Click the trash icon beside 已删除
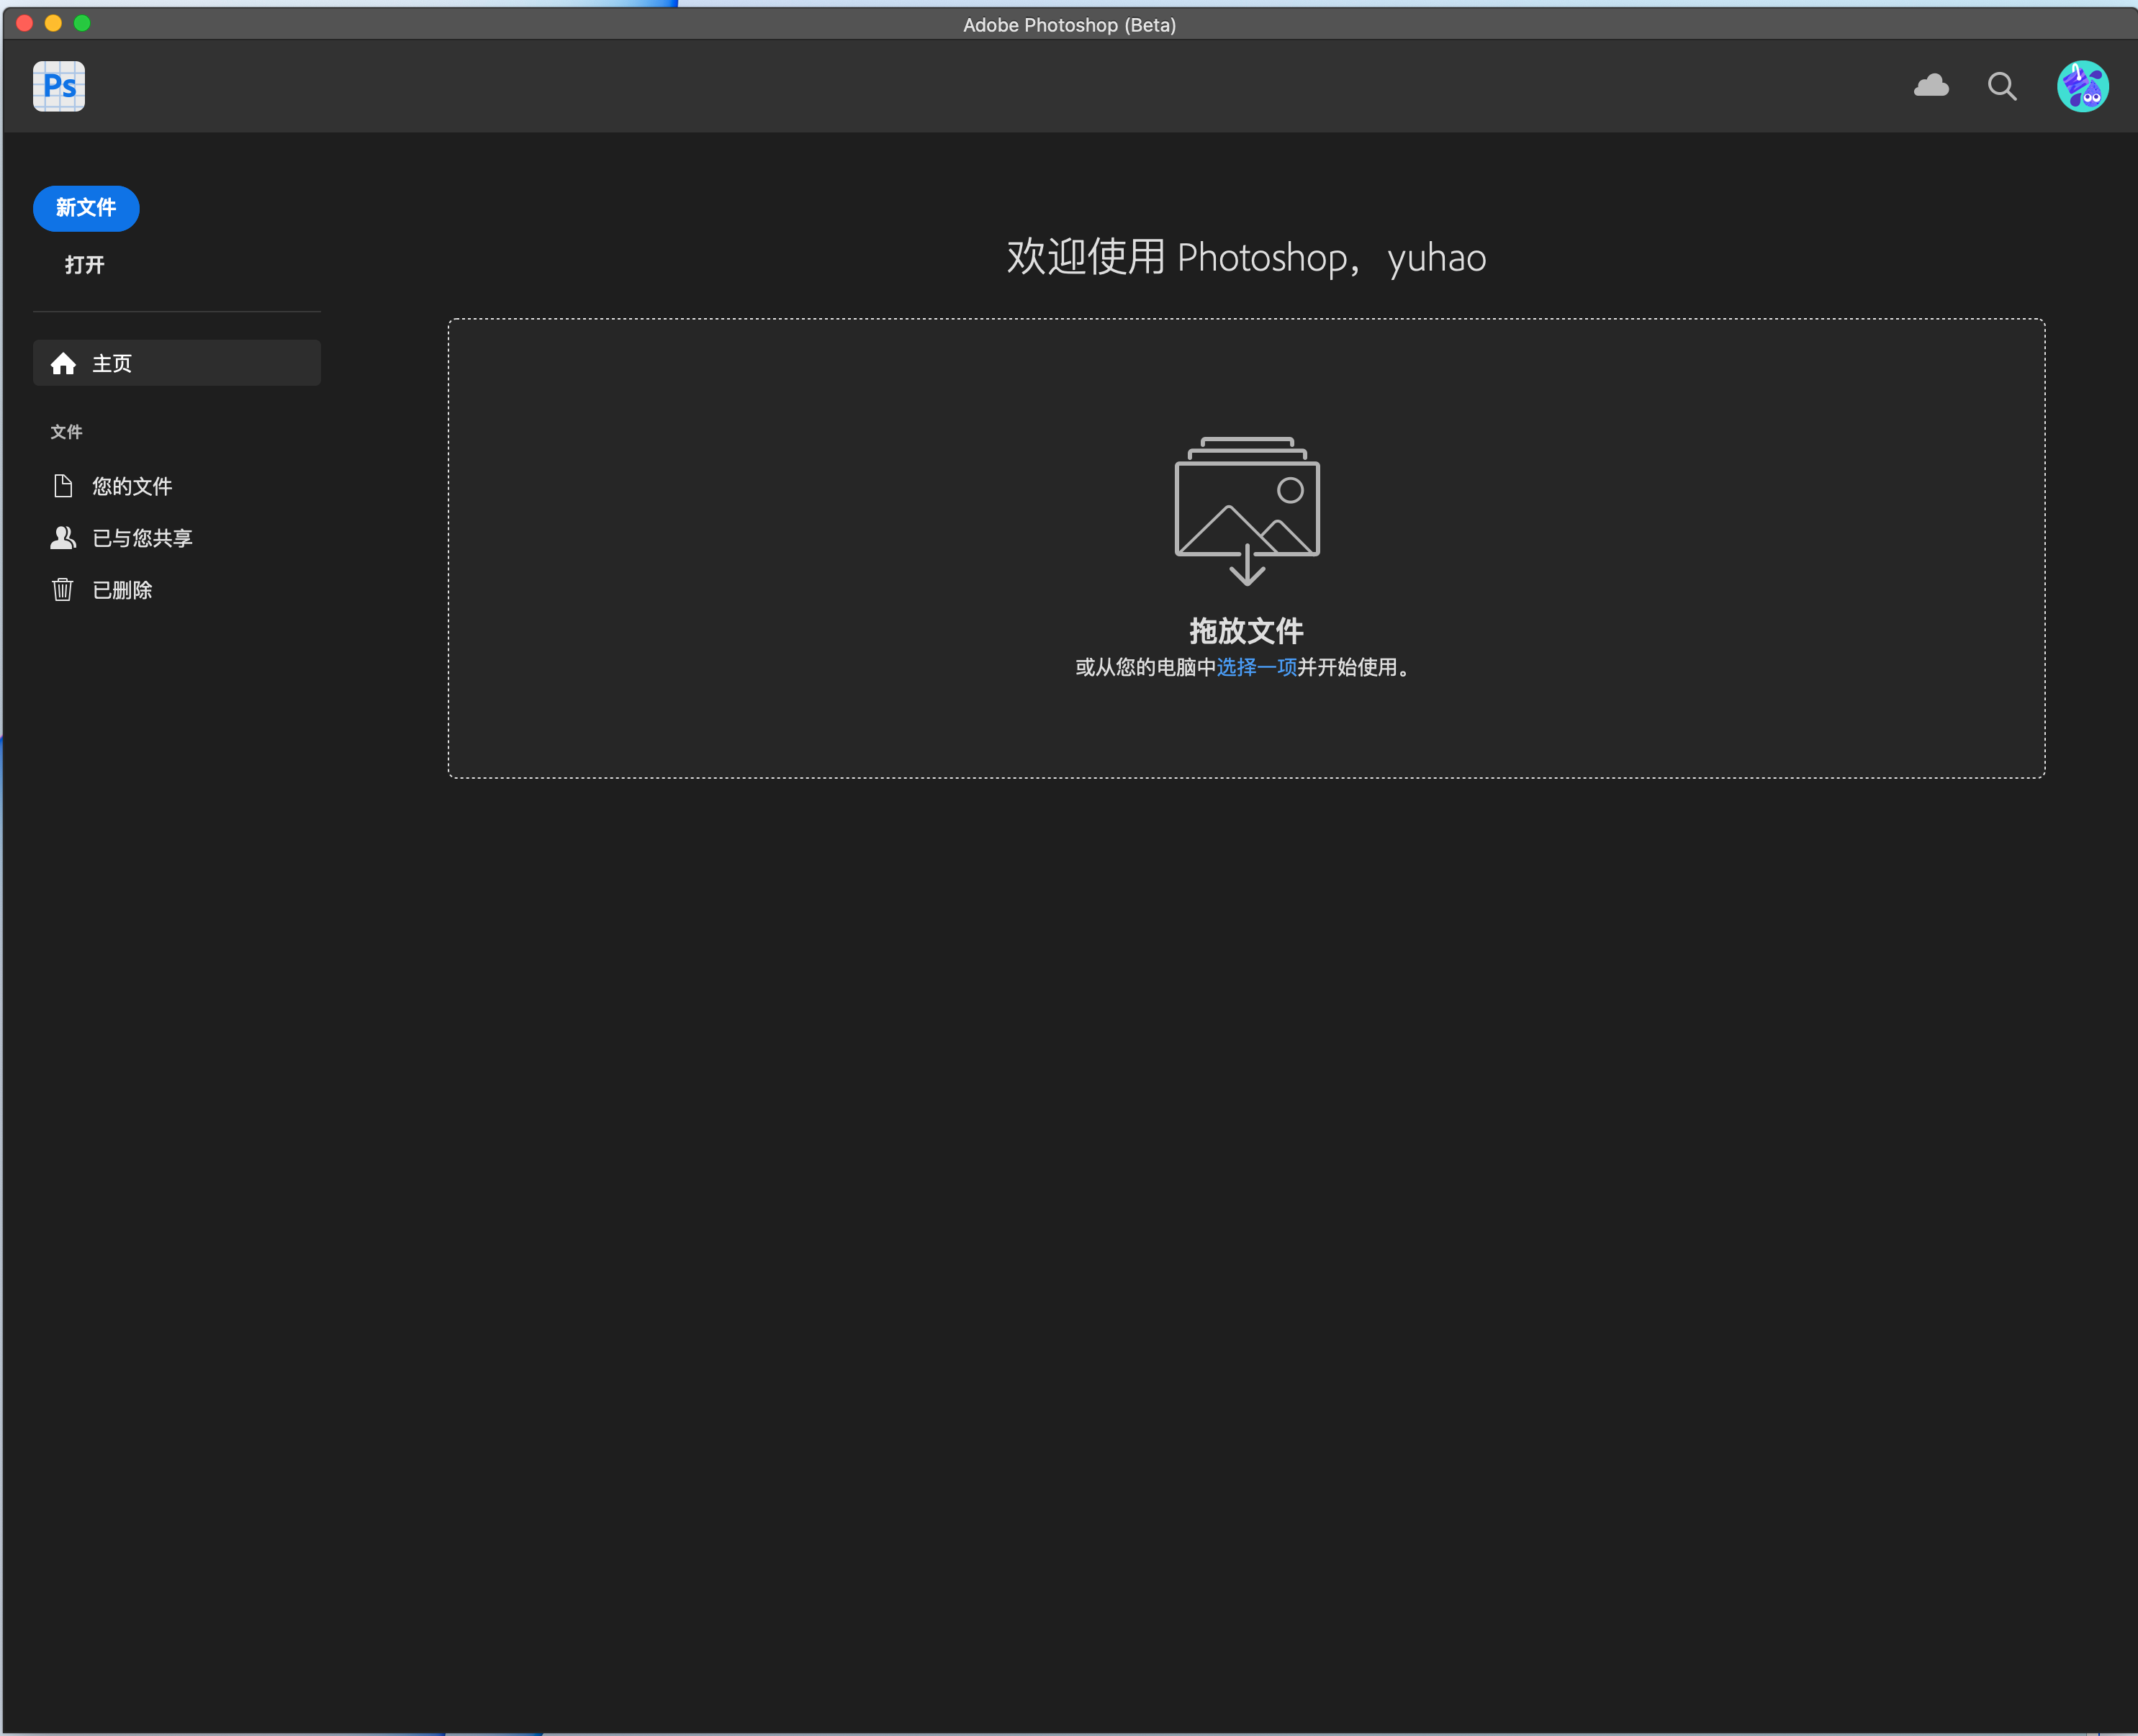The height and width of the screenshot is (1736, 2138). tap(63, 590)
